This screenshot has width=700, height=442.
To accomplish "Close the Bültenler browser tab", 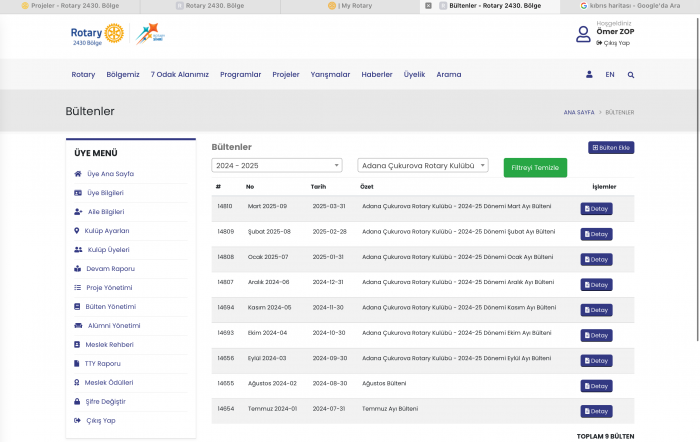I will (428, 6).
